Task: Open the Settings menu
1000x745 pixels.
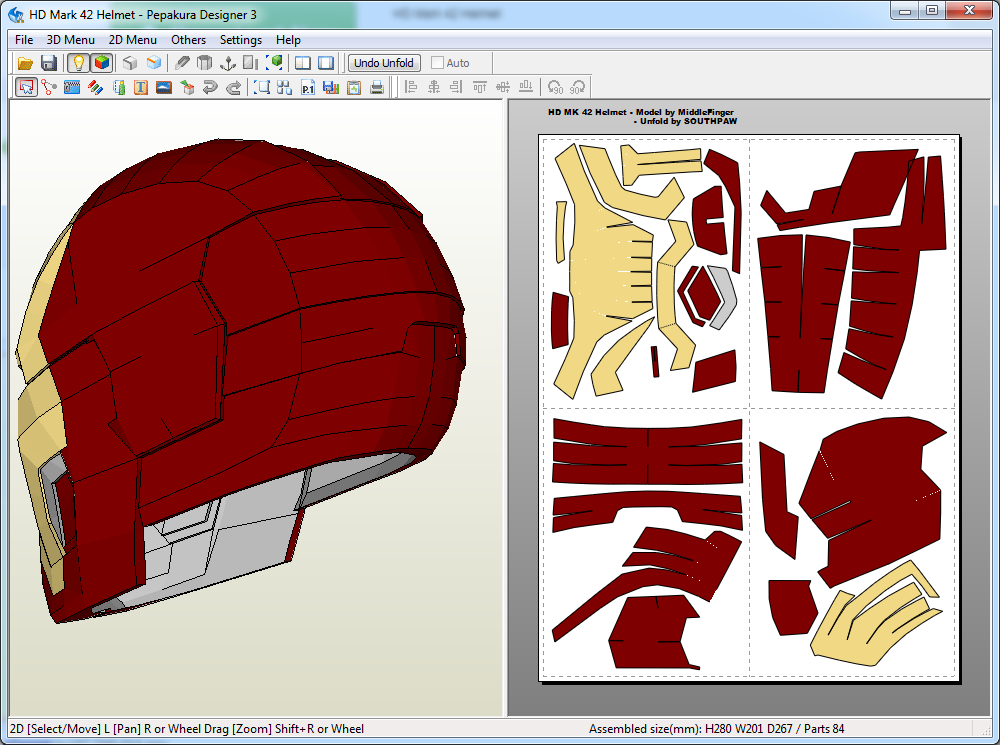Action: (241, 40)
